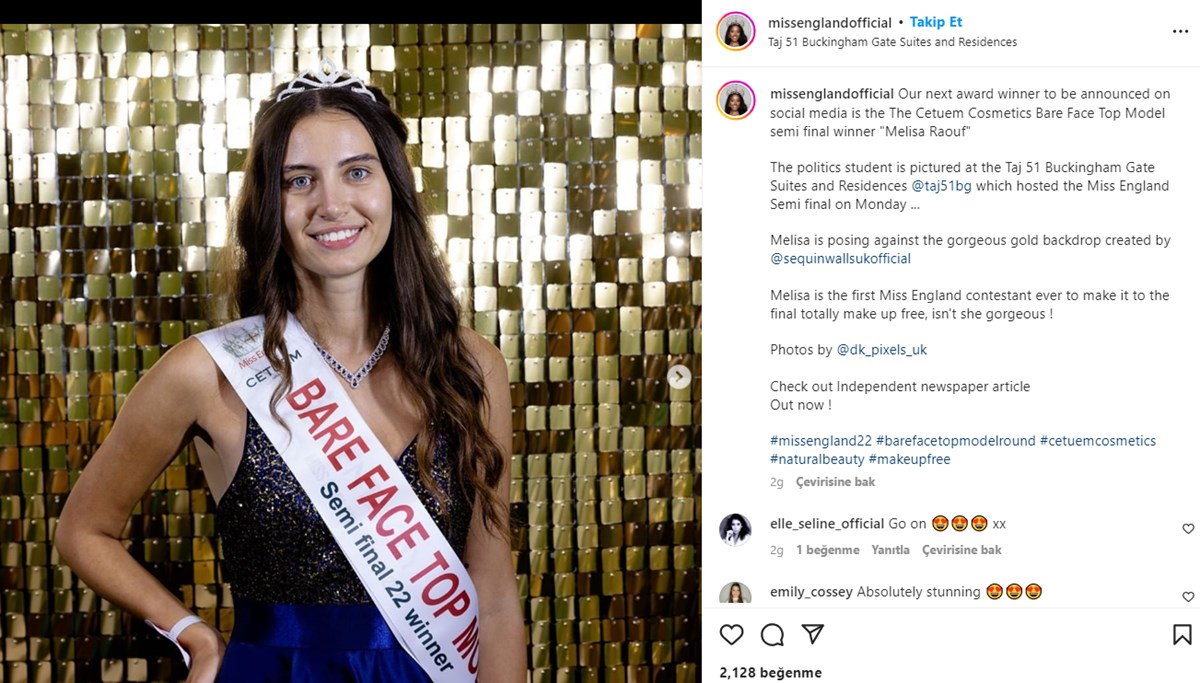
Task: Open three-dot more options menu
Action: point(1180,32)
